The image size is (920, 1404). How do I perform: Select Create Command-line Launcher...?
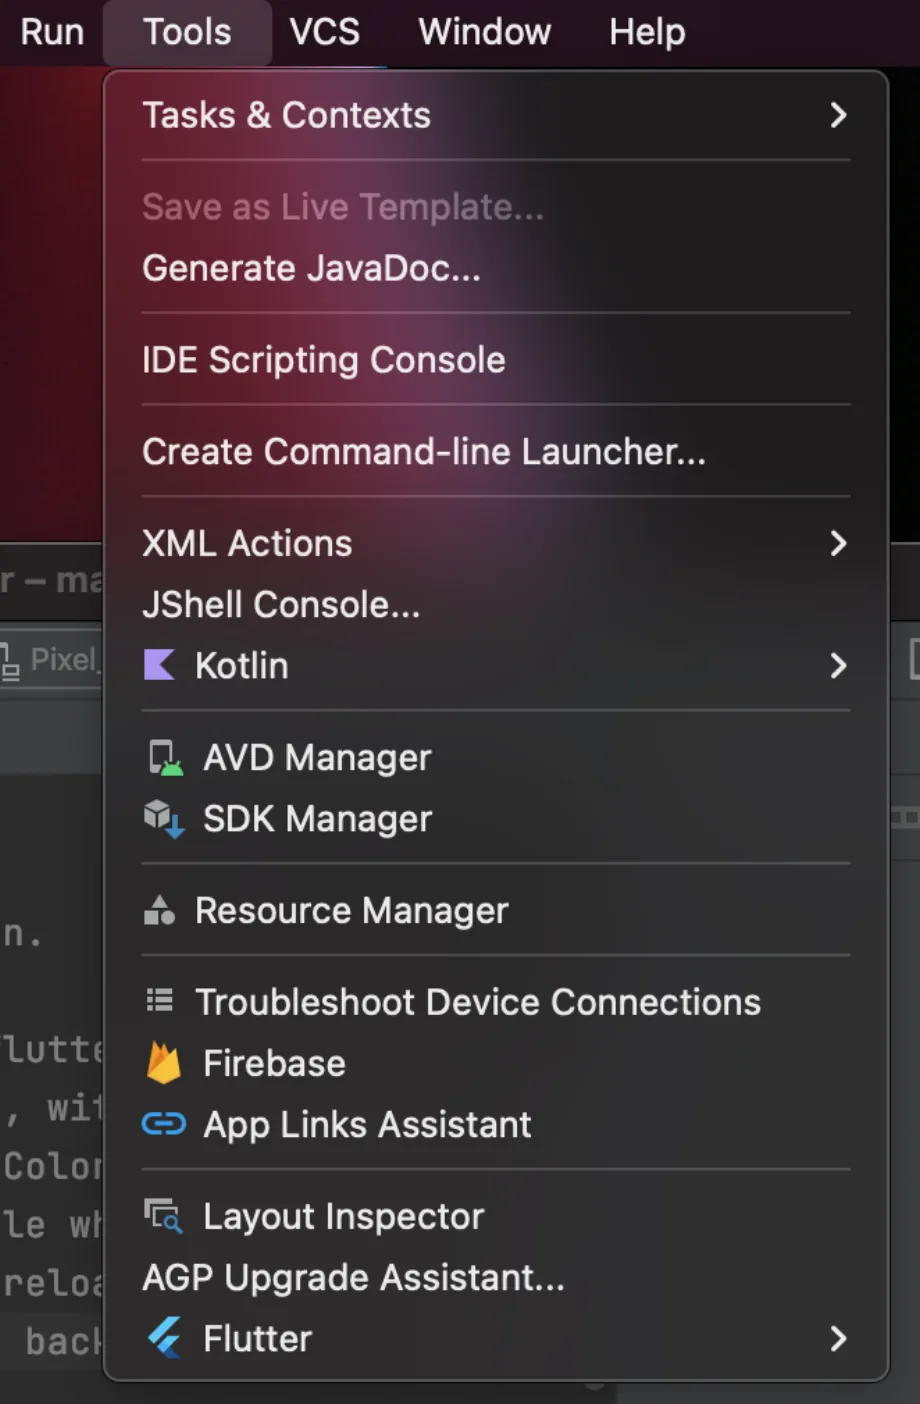click(496, 452)
